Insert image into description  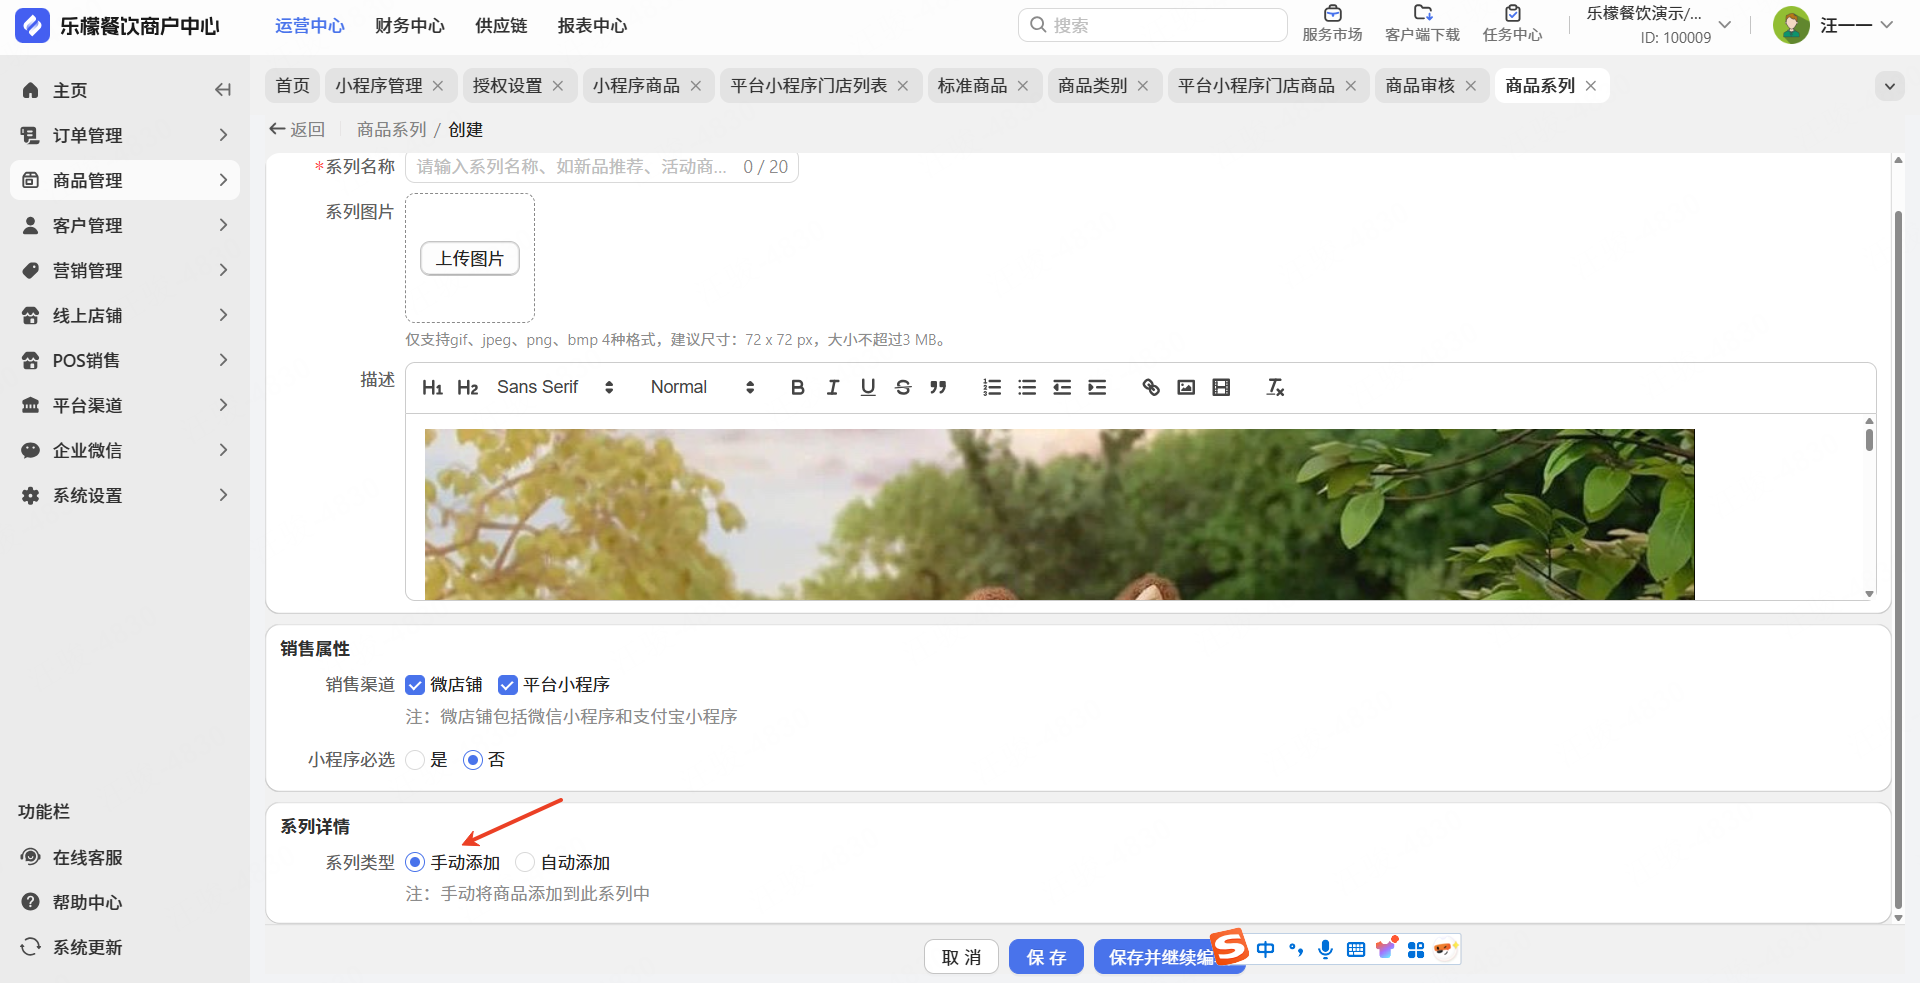pyautogui.click(x=1186, y=388)
